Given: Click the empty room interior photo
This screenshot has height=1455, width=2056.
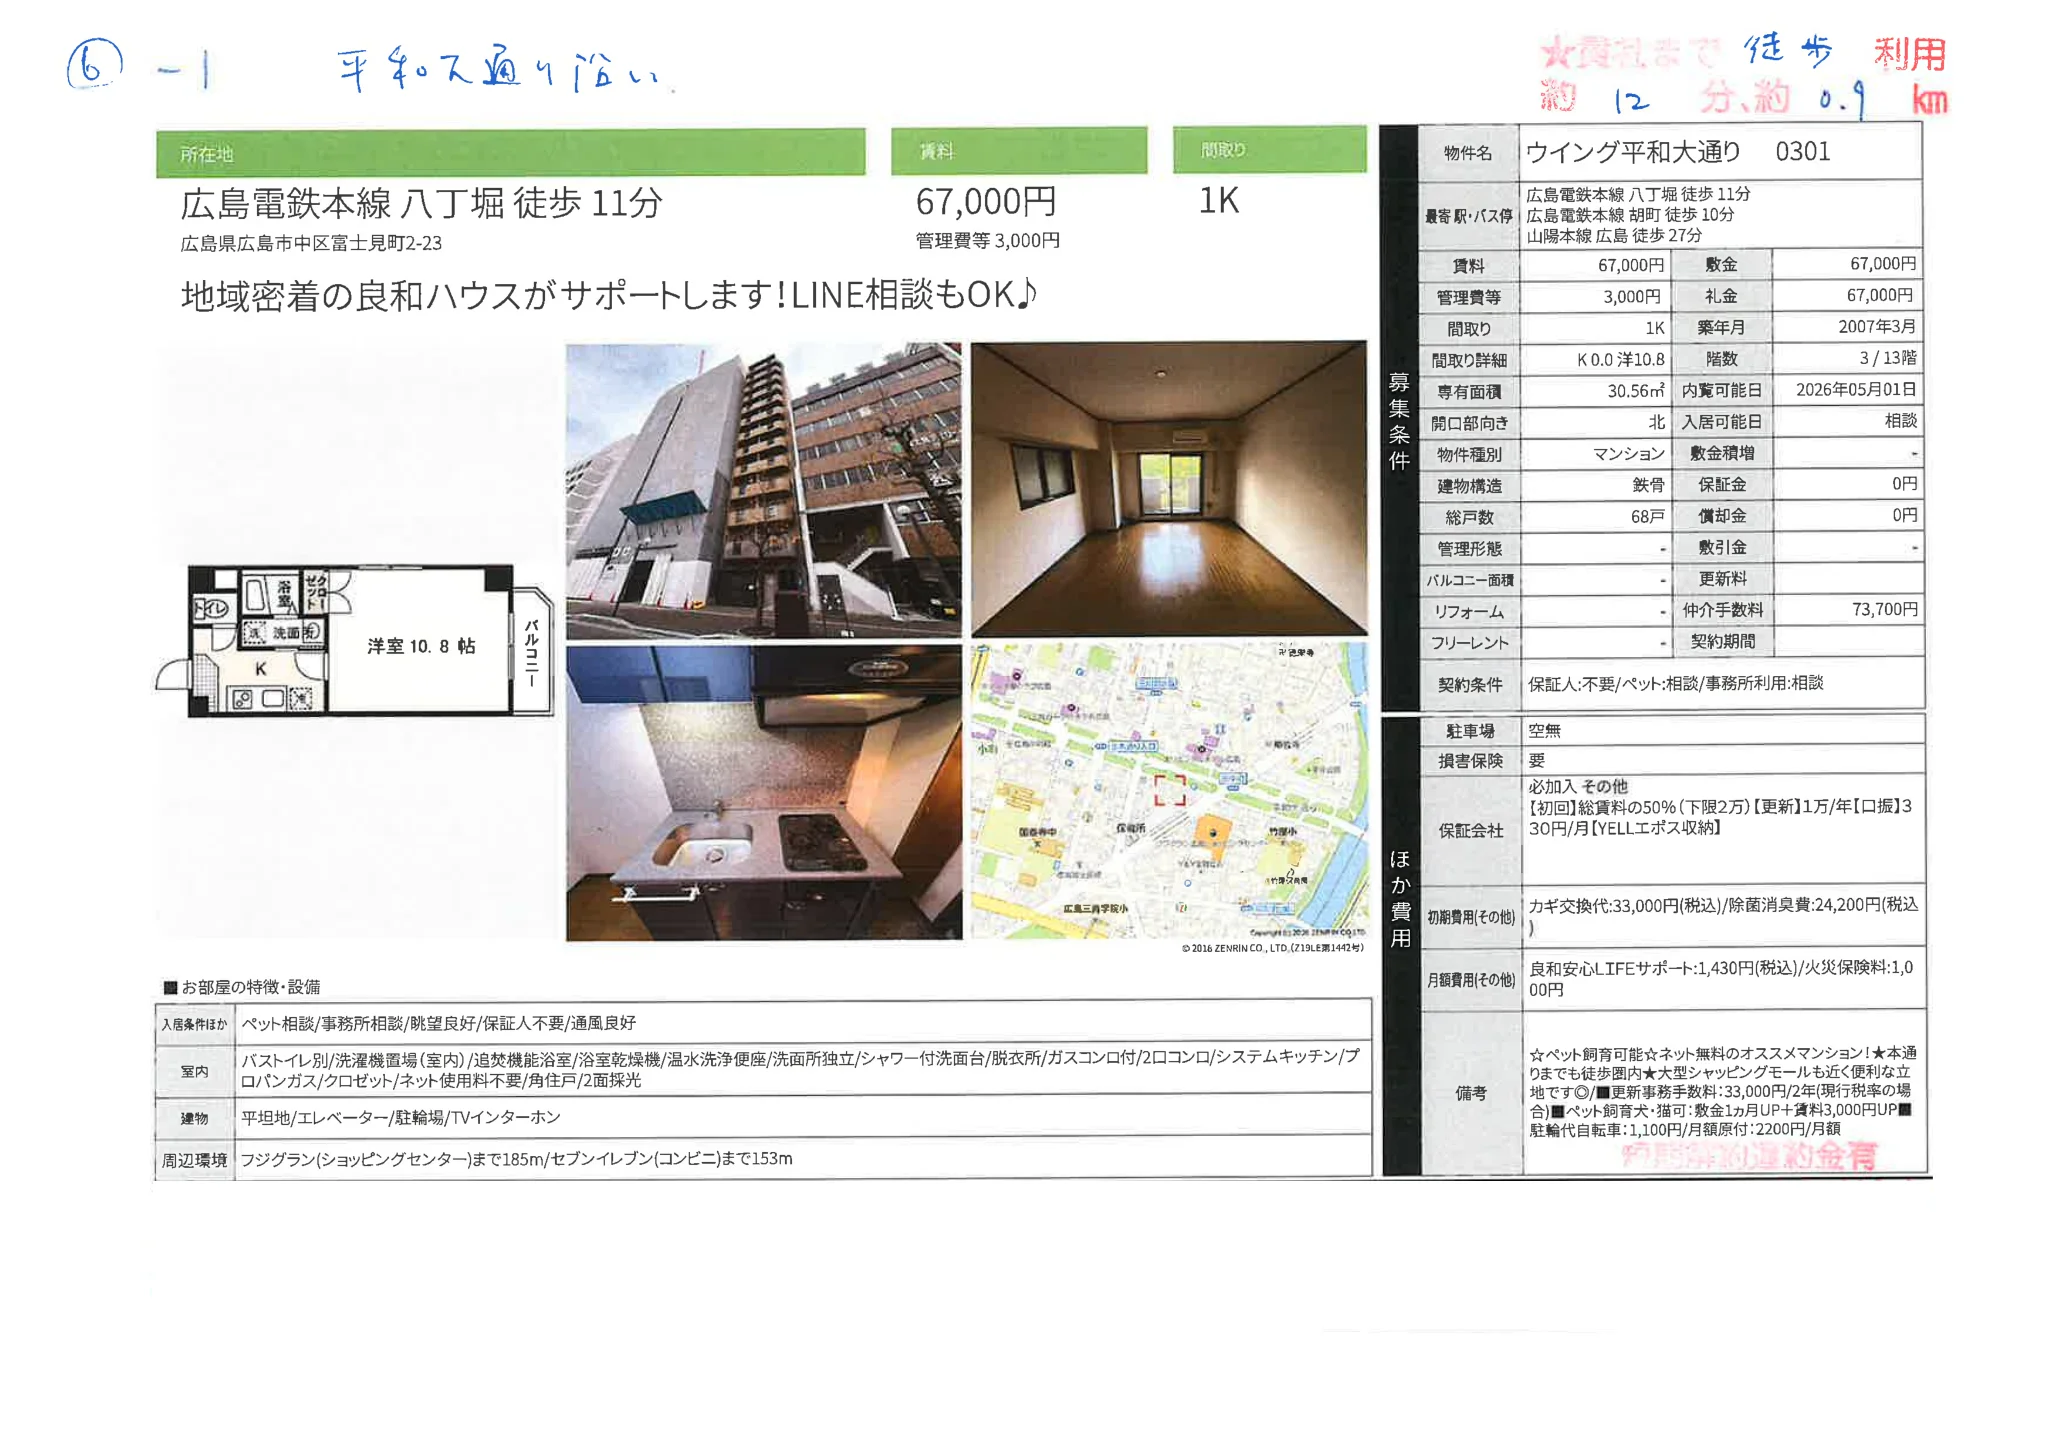Looking at the screenshot, I should point(1168,488).
